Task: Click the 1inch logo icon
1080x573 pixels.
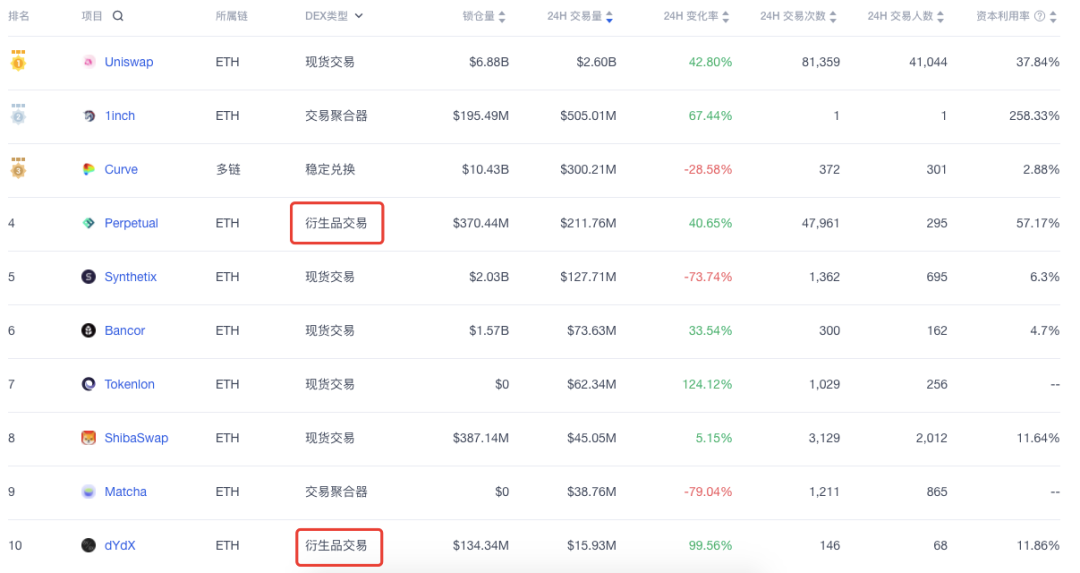Action: [89, 116]
